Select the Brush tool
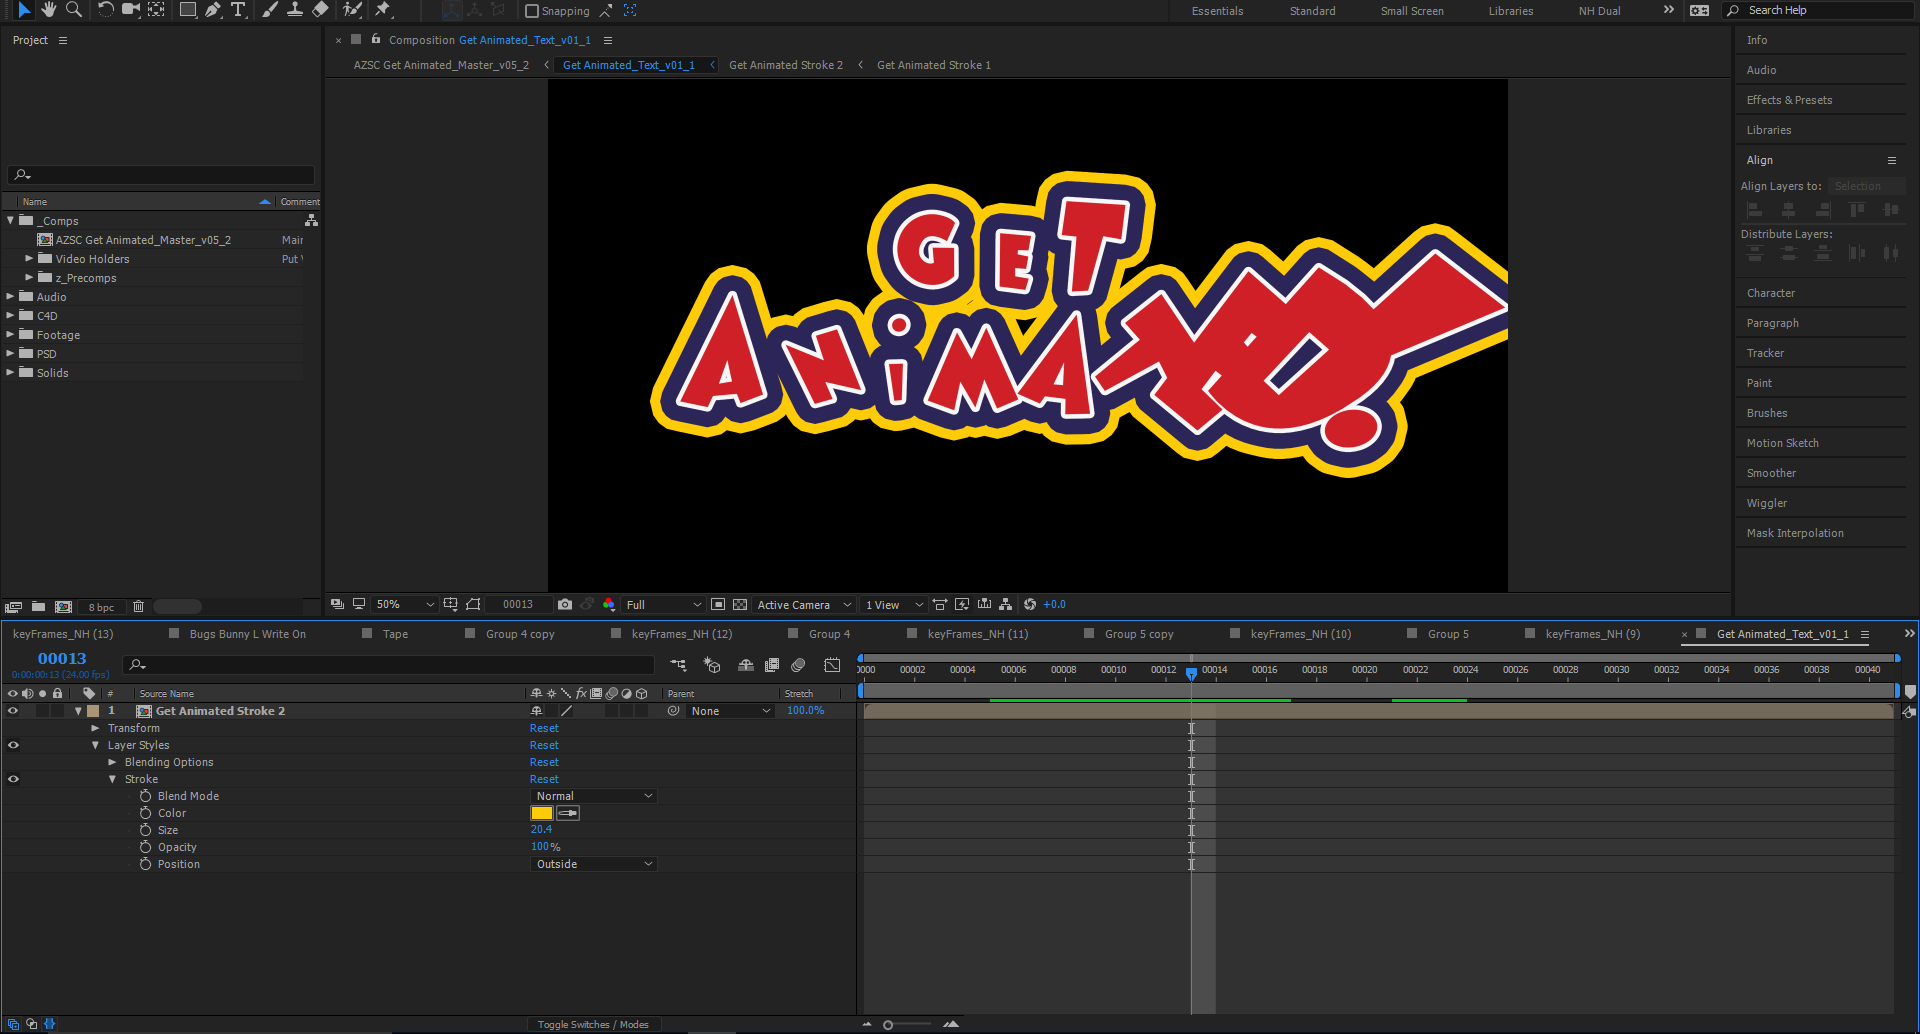The width and height of the screenshot is (1920, 1034). pos(270,10)
